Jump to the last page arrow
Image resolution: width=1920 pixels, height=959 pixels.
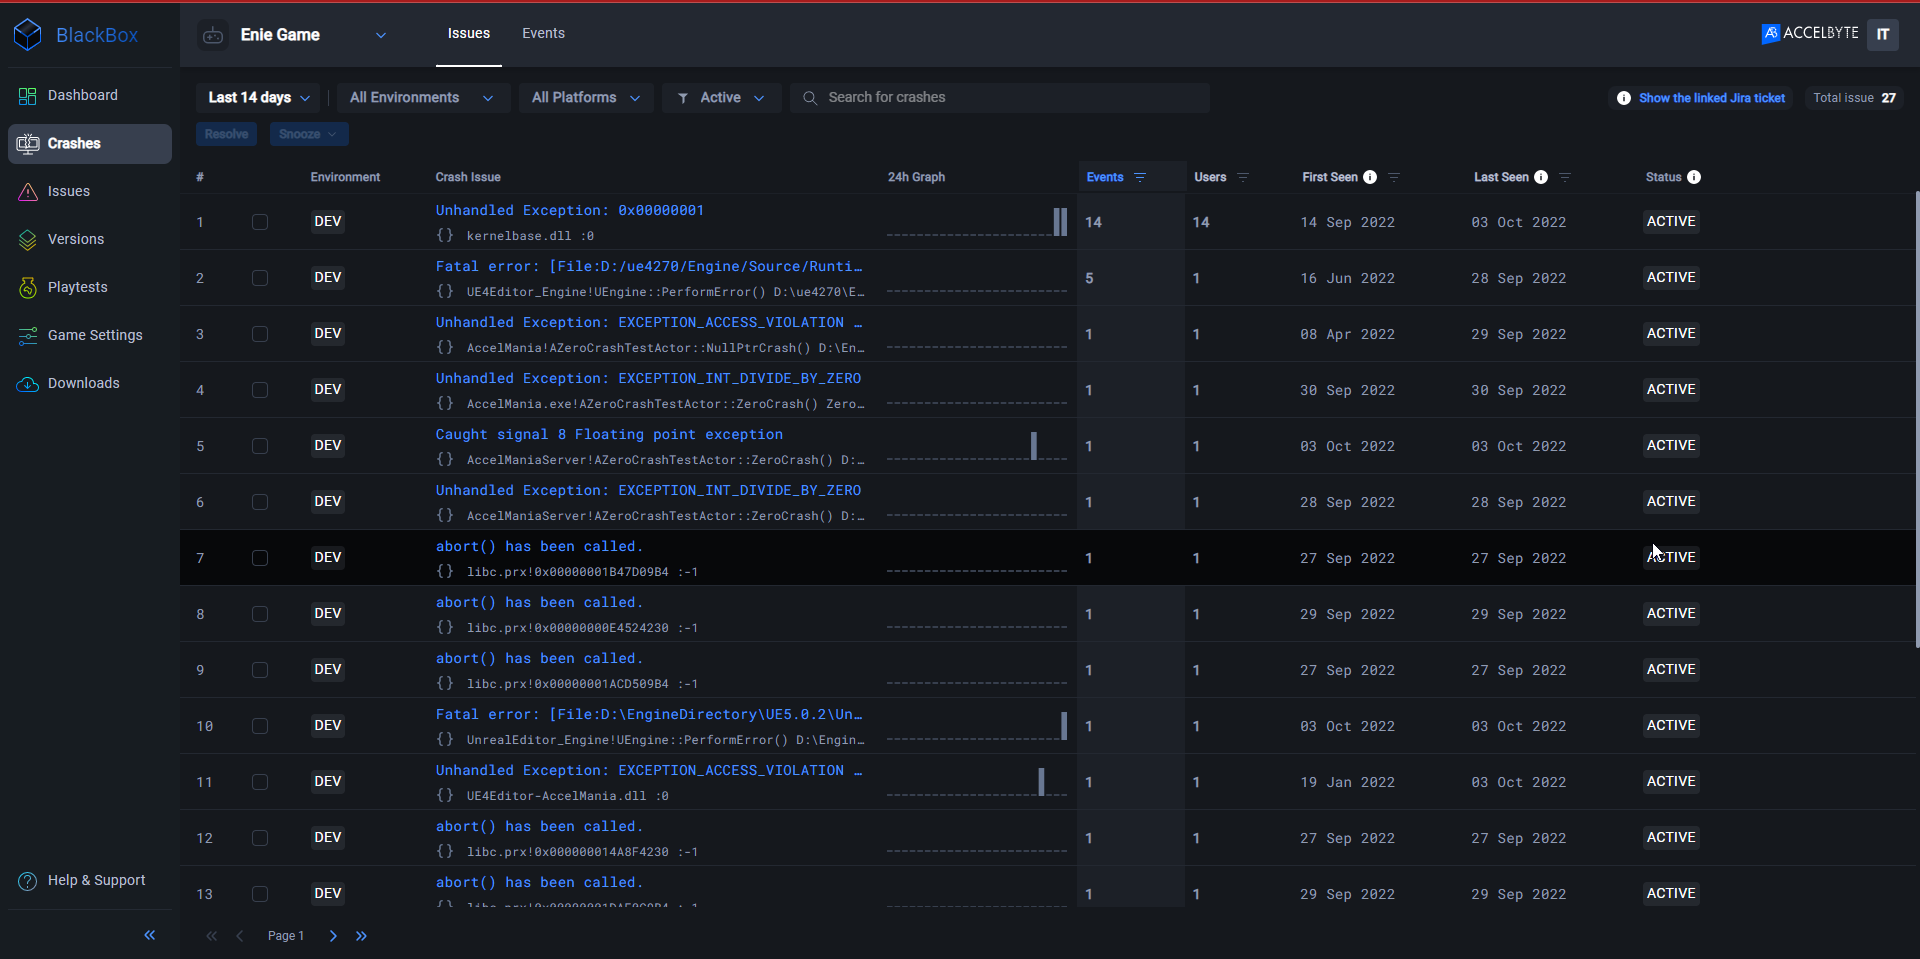[x=362, y=936]
